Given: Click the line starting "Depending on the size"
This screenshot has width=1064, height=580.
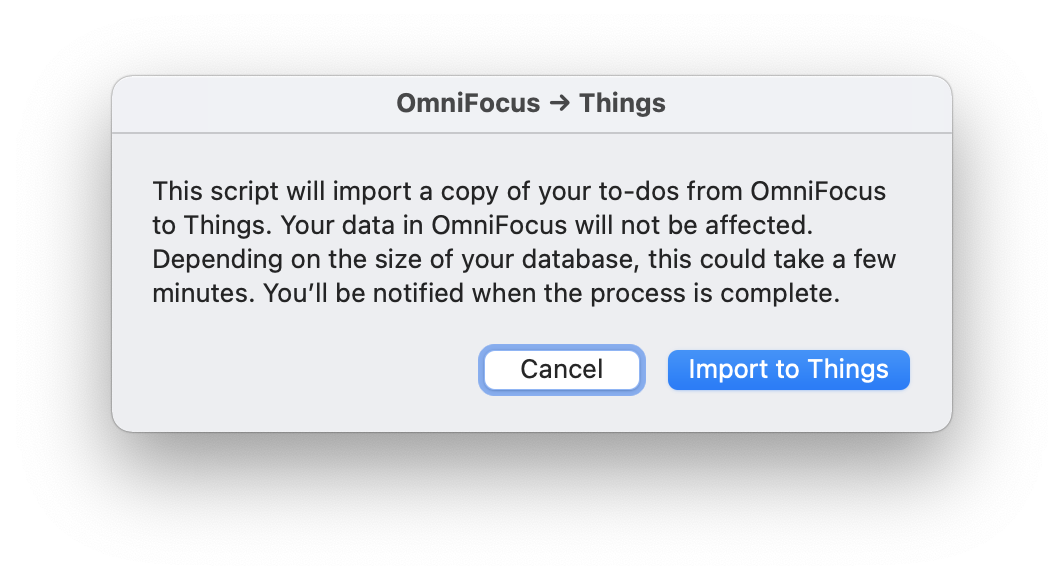Looking at the screenshot, I should pyautogui.click(x=524, y=259).
